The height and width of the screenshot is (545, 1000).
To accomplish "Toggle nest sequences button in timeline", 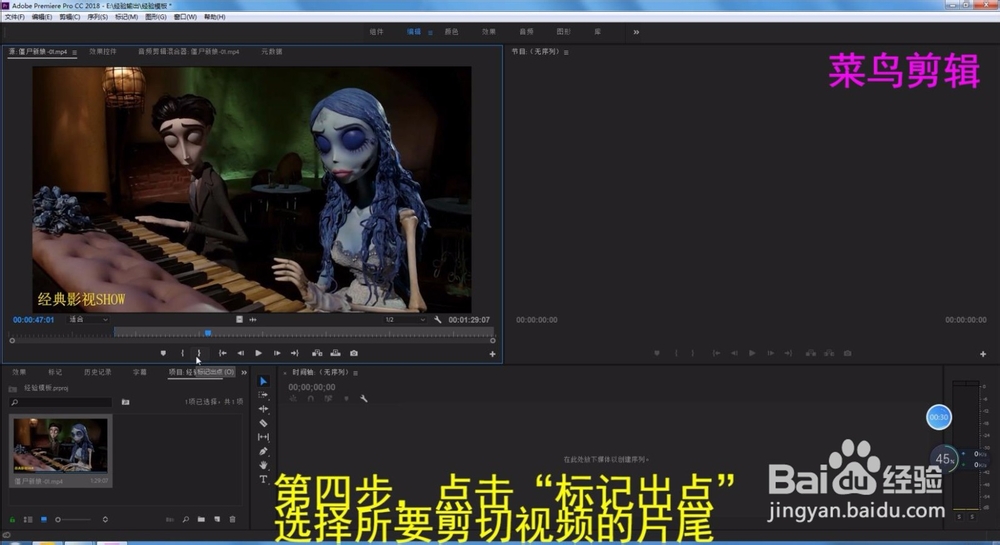I will click(293, 398).
